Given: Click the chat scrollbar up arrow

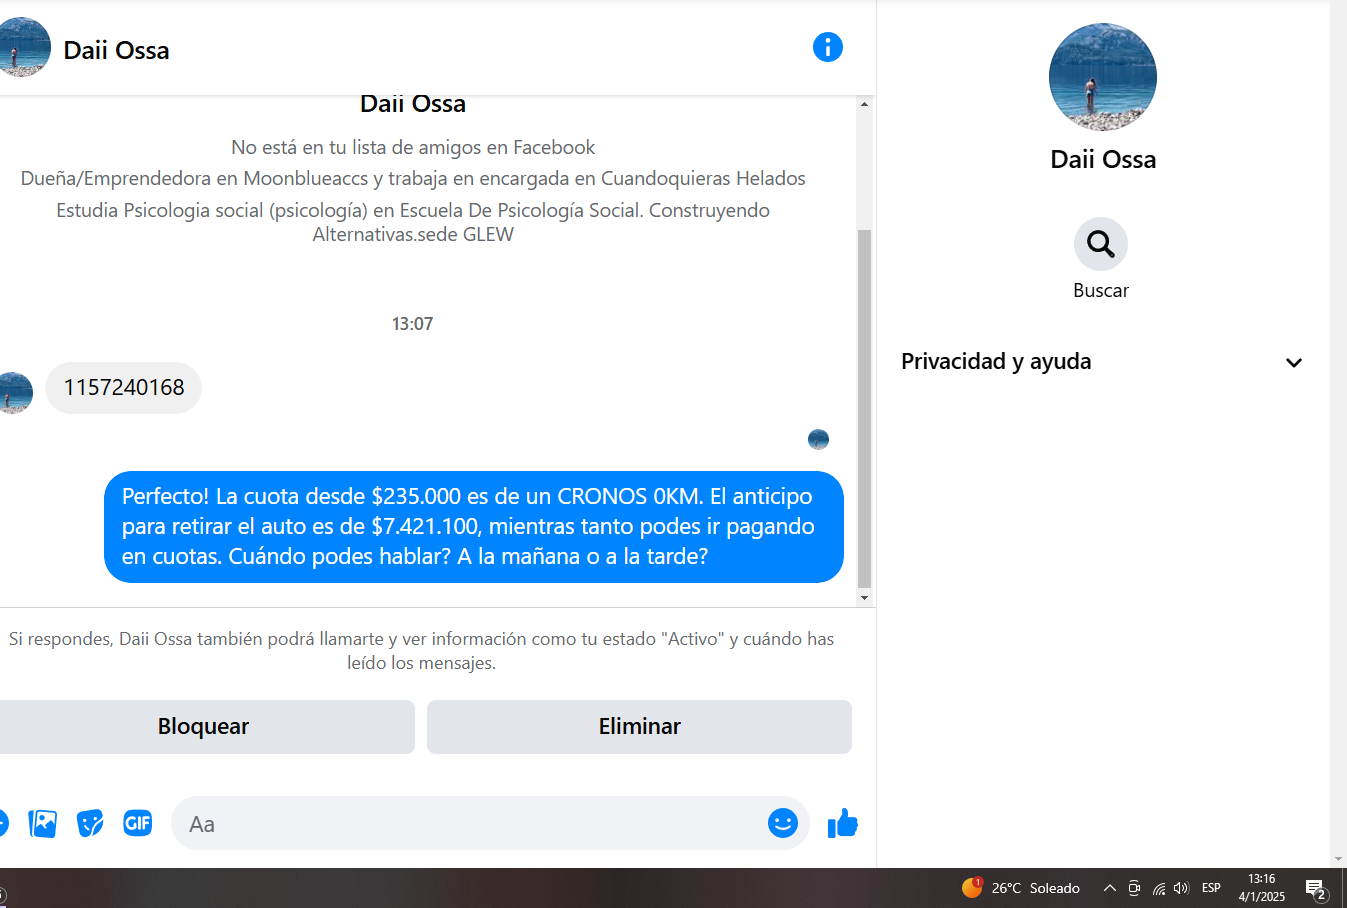Looking at the screenshot, I should point(864,104).
